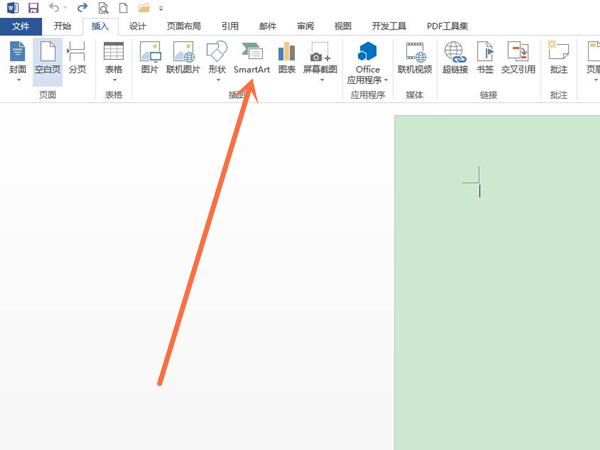Insert a page break with 分页
Screen dimensions: 600x450
click(x=77, y=58)
